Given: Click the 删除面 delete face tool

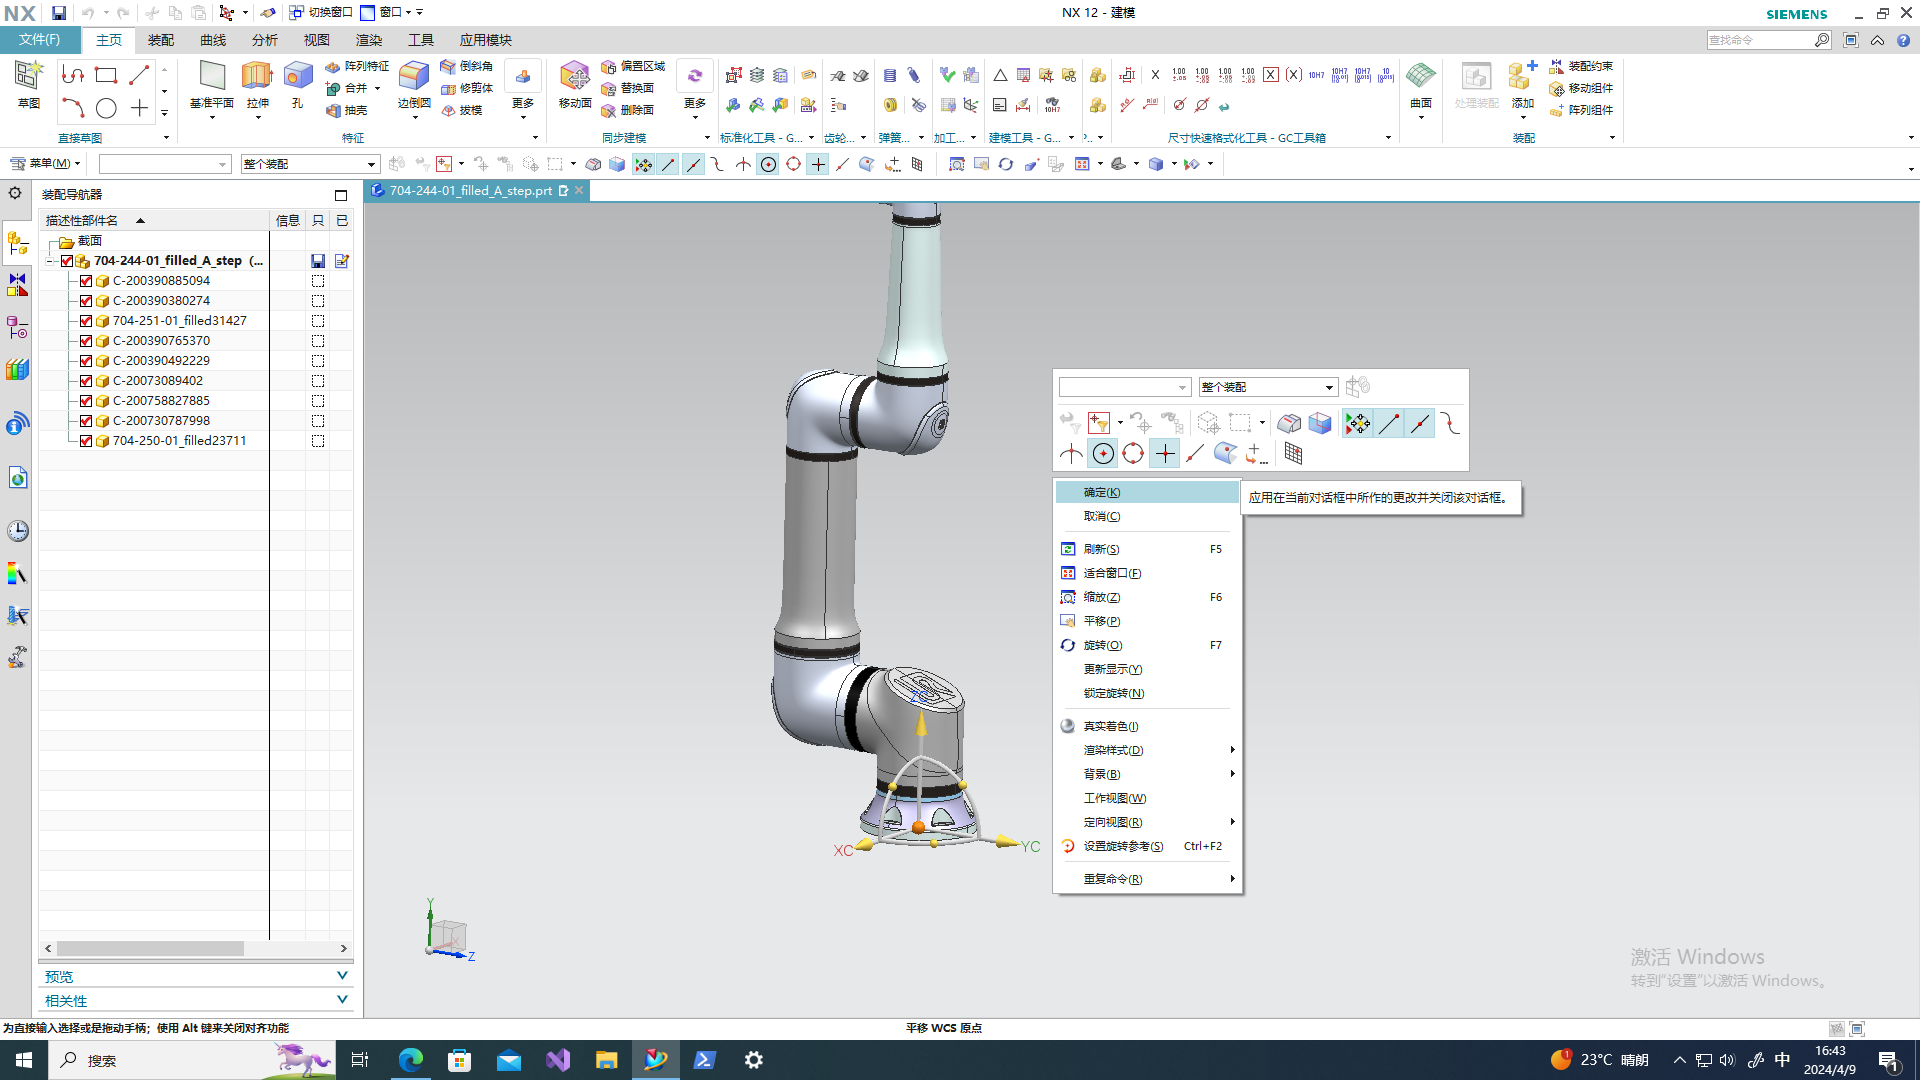Looking at the screenshot, I should 628,110.
